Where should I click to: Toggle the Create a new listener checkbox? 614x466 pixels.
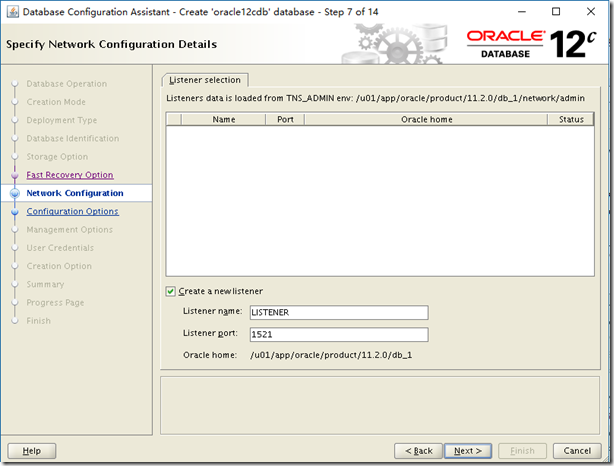170,291
